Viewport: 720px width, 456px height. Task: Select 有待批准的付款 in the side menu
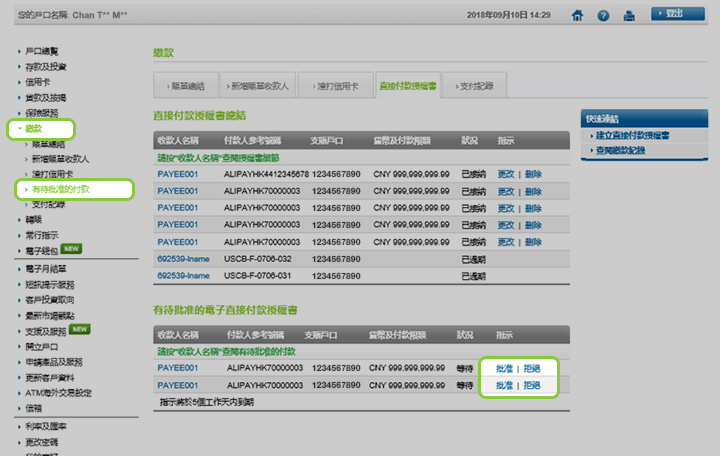point(60,189)
